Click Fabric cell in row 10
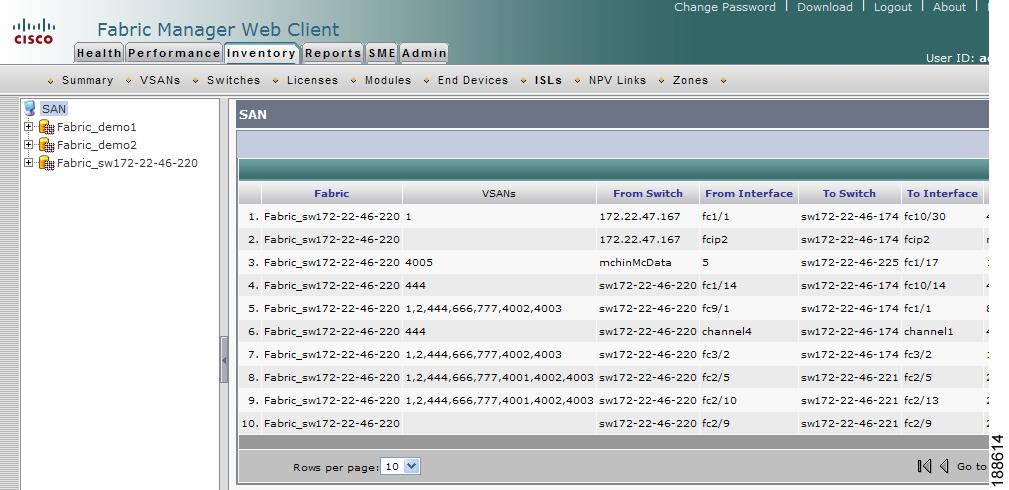Screen dimensions: 1009x490 click(x=331, y=424)
